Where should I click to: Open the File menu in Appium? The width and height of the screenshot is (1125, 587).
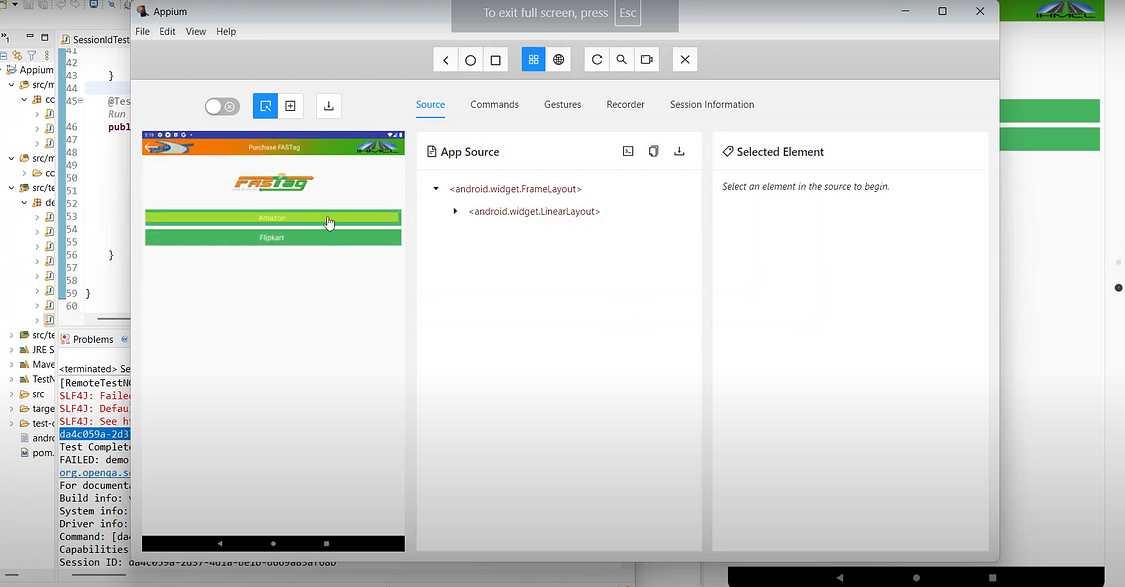point(143,32)
